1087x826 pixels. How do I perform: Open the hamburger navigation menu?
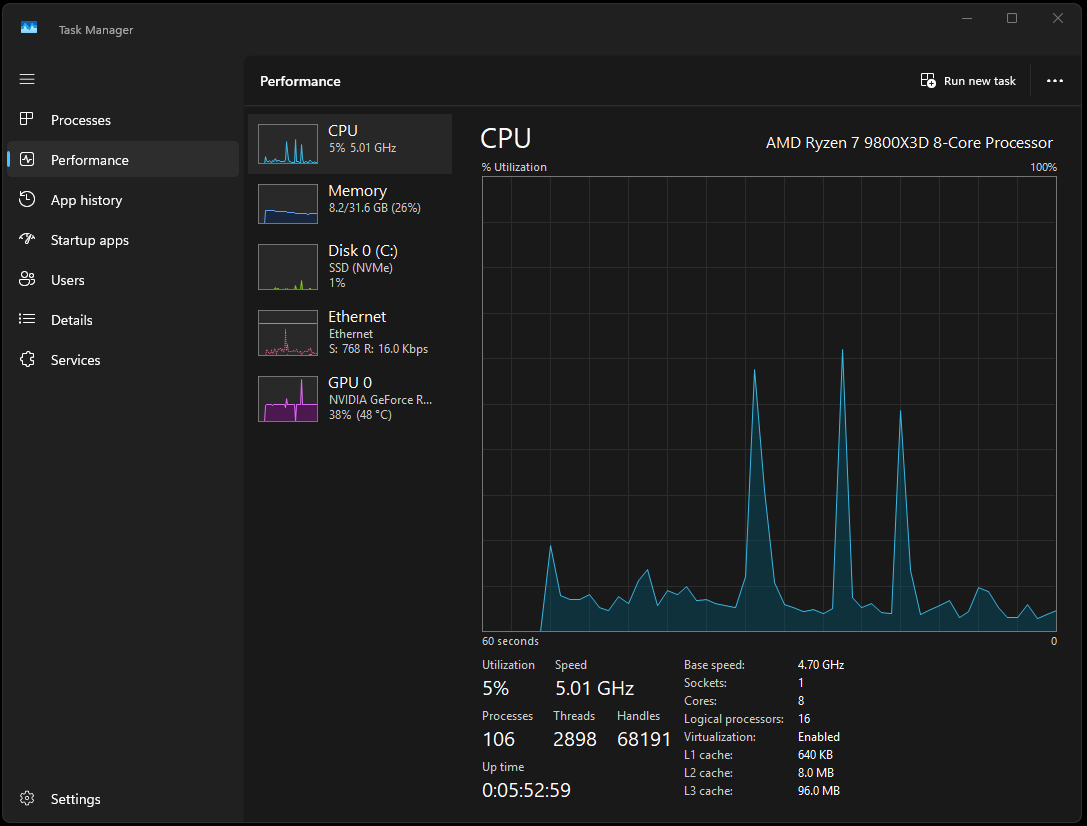click(27, 79)
